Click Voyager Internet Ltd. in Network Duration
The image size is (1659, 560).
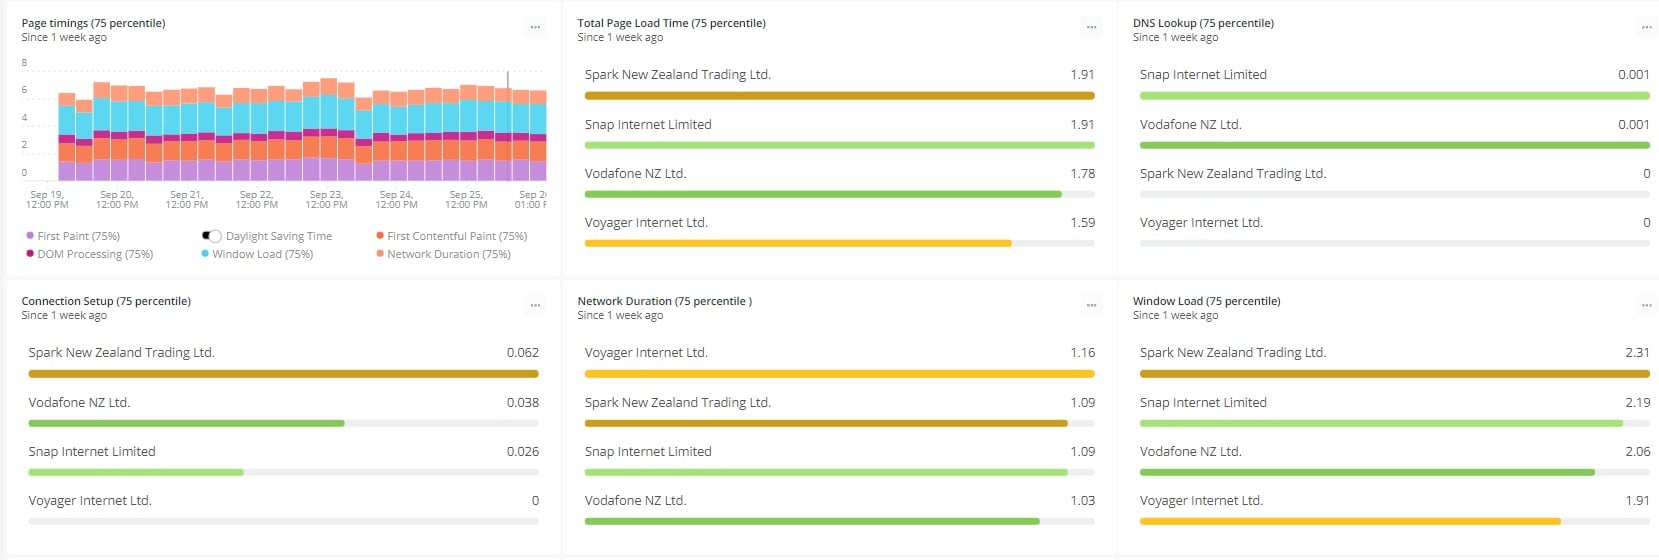645,353
